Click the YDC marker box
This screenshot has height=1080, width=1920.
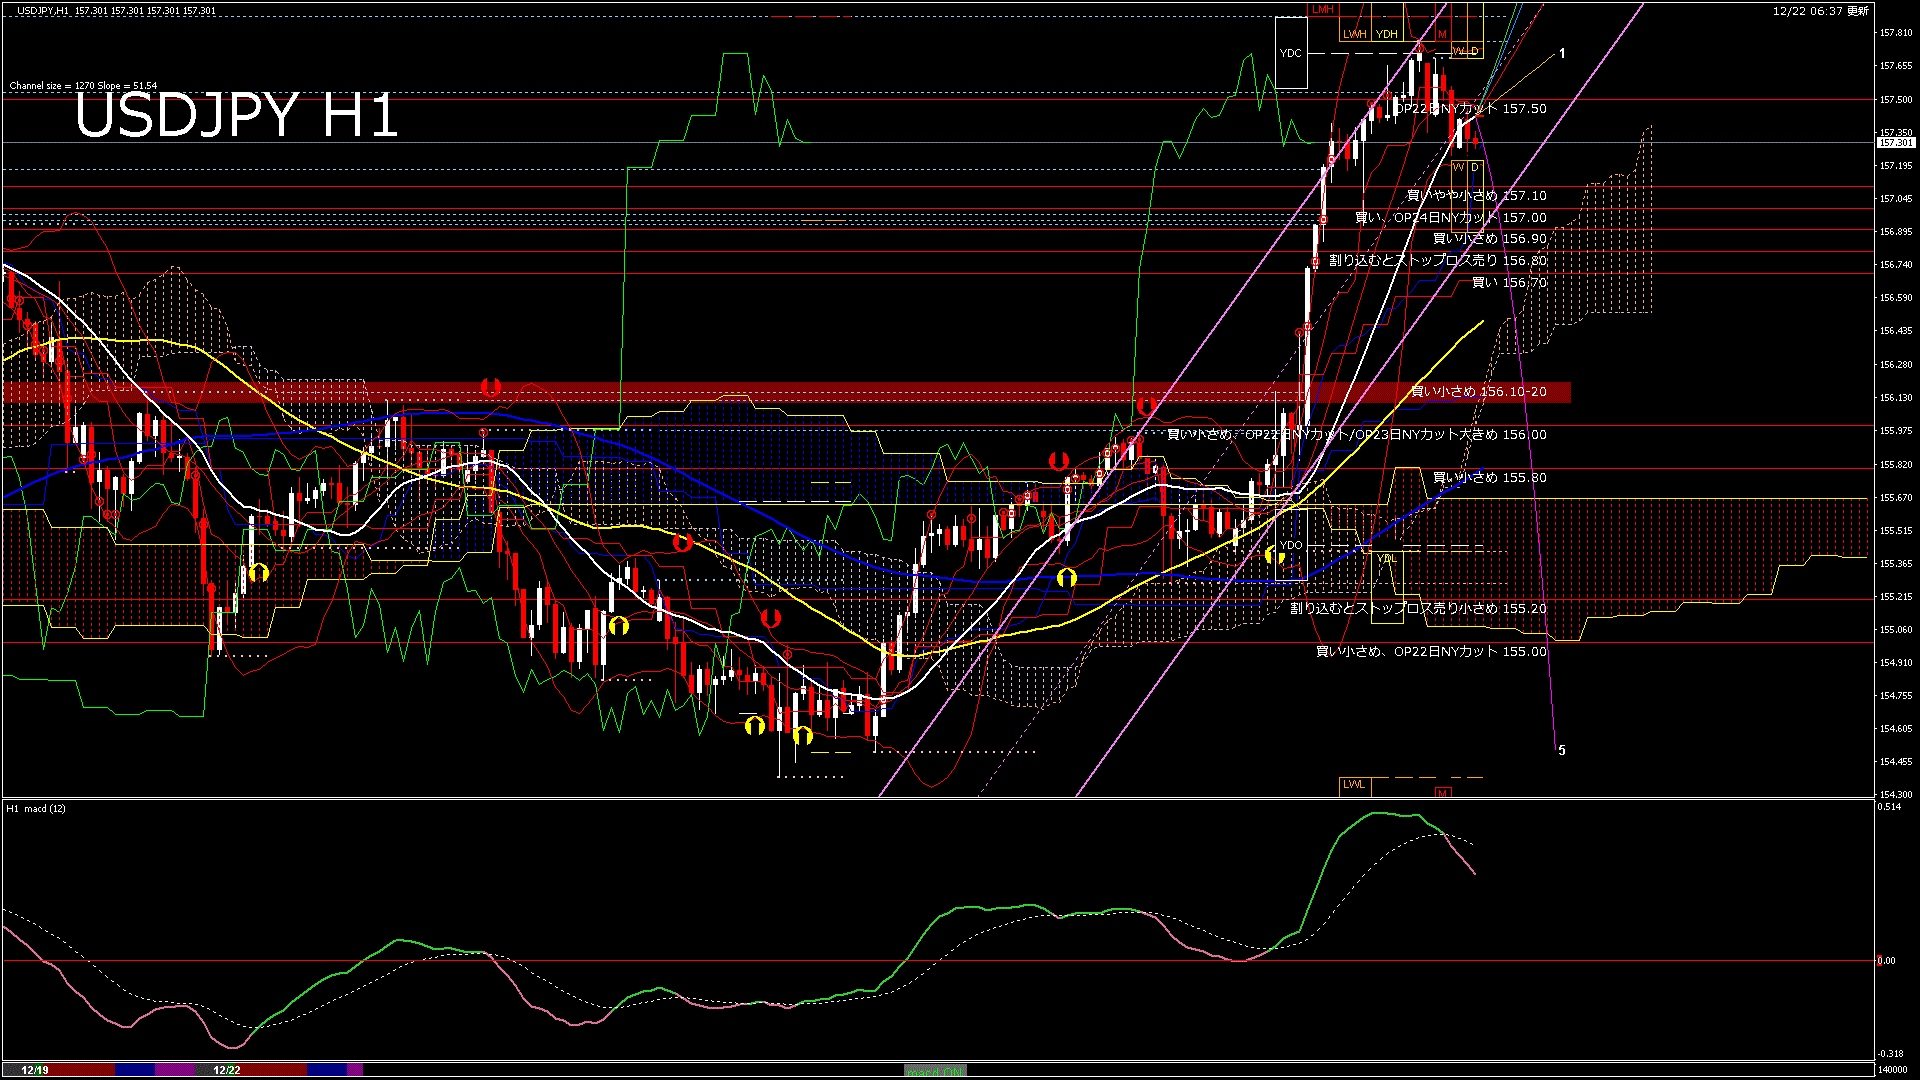pos(1291,53)
